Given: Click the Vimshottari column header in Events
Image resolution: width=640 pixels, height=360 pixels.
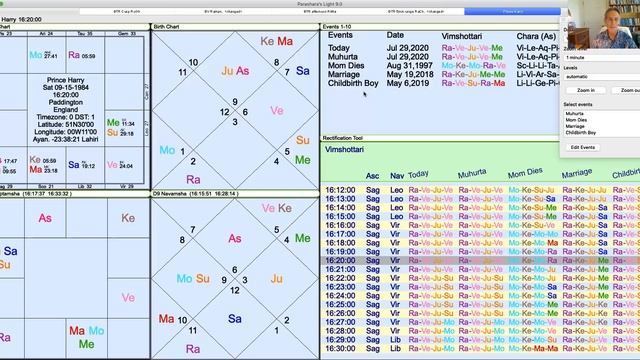Looking at the screenshot, I should click(x=462, y=36).
